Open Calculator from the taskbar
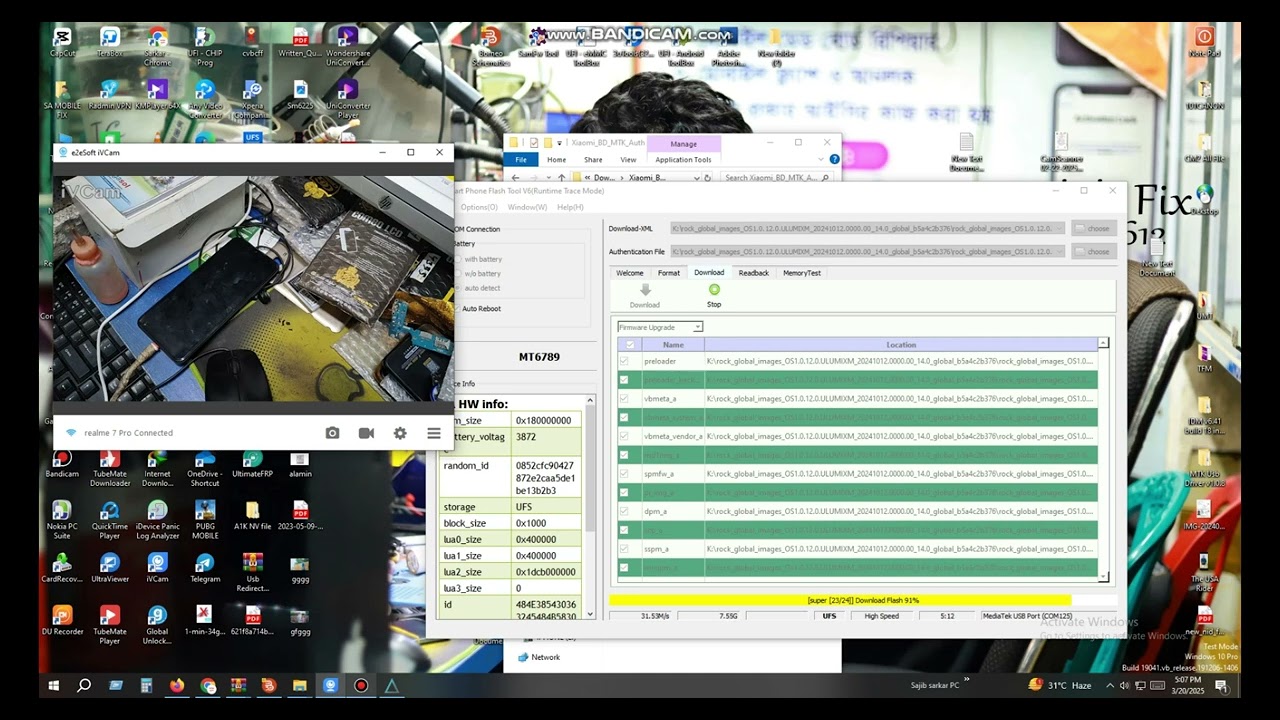The image size is (1280, 720). 146,686
